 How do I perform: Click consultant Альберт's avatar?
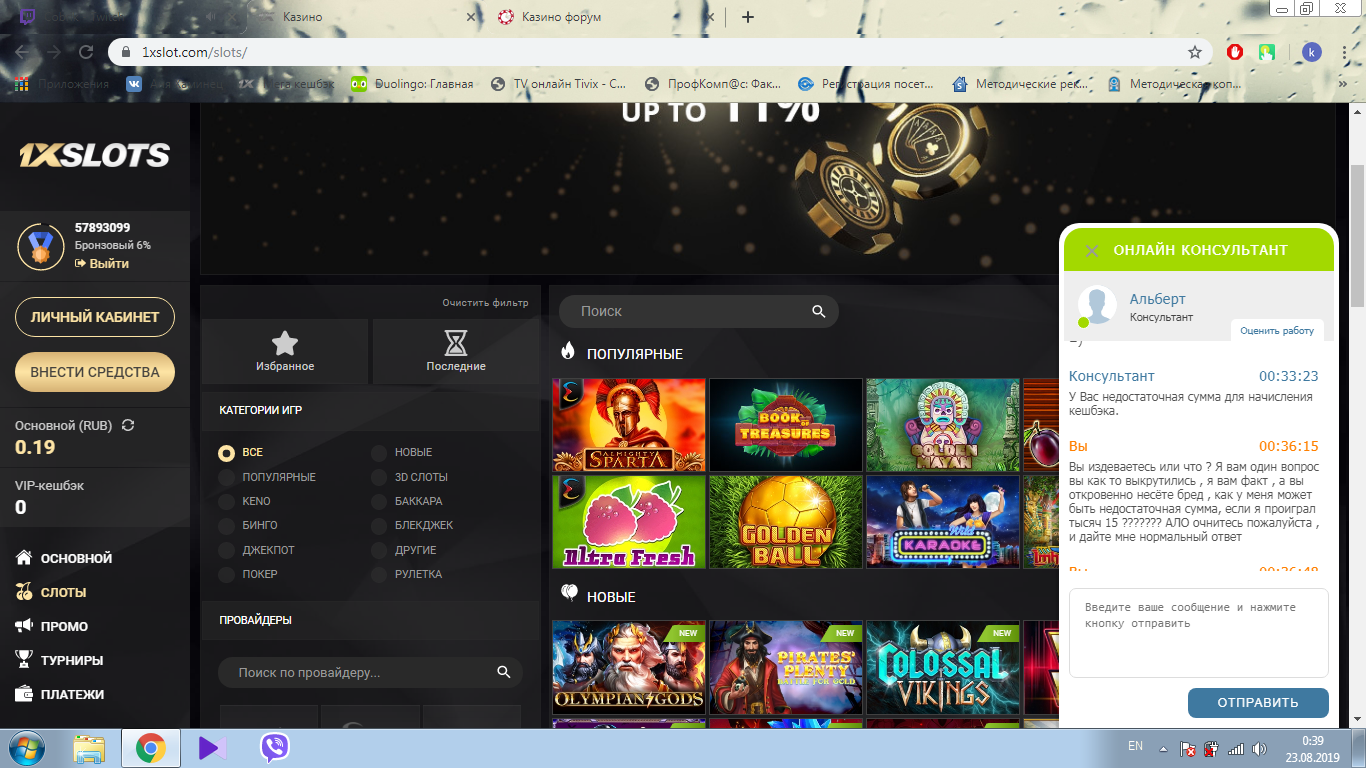(x=1097, y=306)
